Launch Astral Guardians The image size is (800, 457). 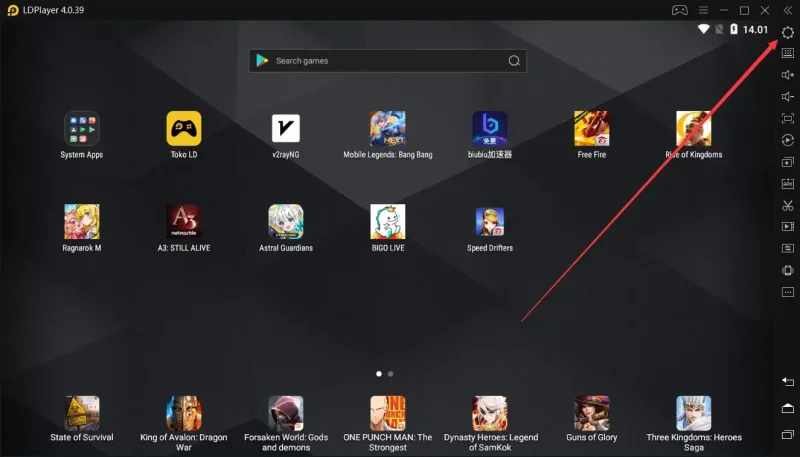pos(286,222)
